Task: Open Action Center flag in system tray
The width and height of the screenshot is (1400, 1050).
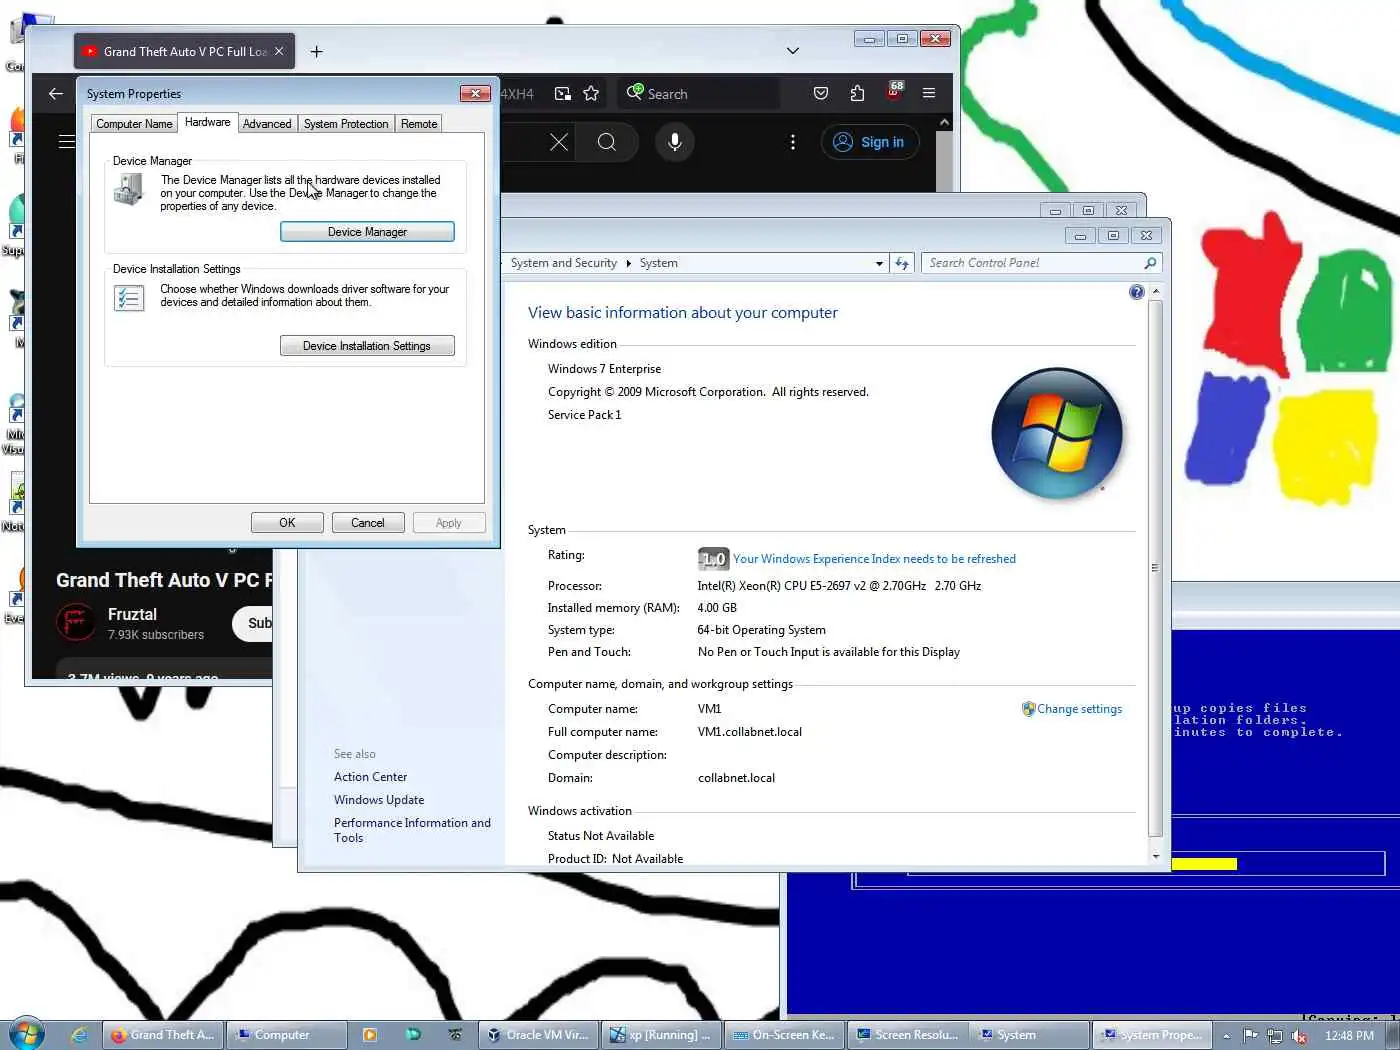Action: [x=1250, y=1036]
